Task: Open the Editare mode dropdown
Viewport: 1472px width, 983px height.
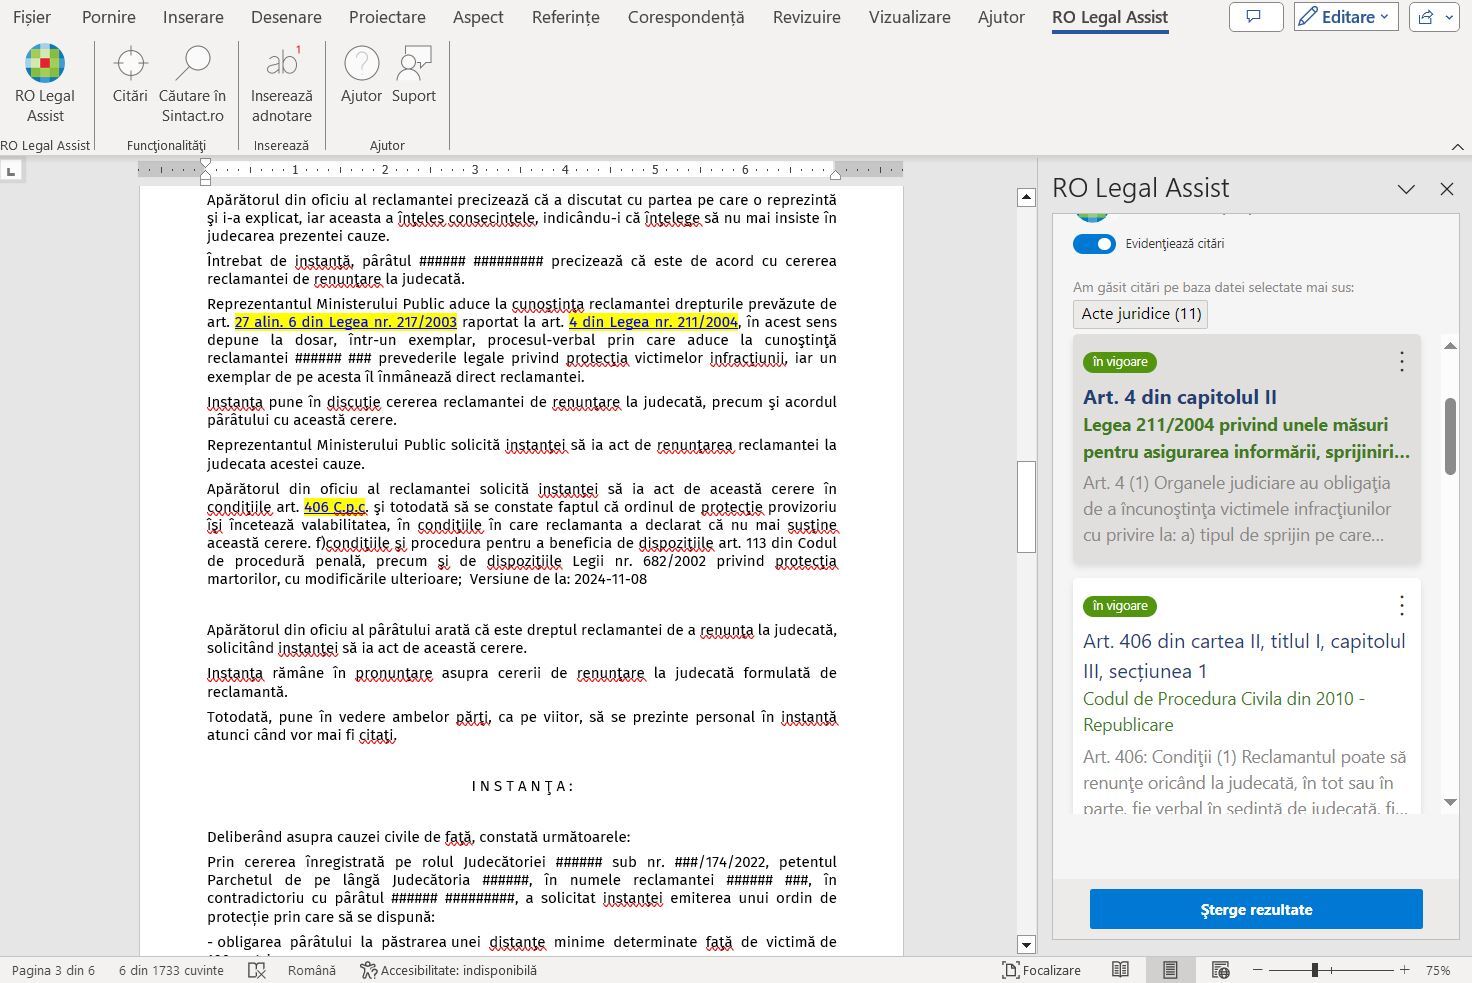Action: point(1345,17)
